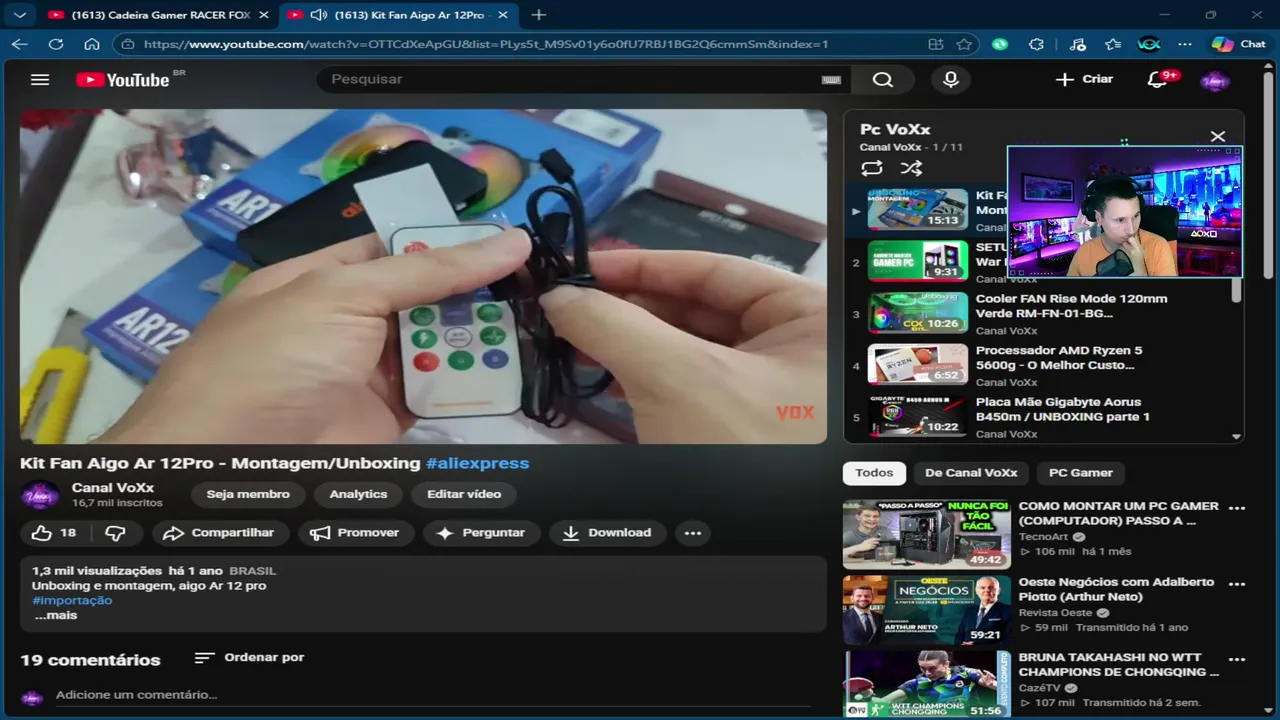This screenshot has width=1280, height=720.
Task: Click the search magnifier button
Action: click(883, 79)
